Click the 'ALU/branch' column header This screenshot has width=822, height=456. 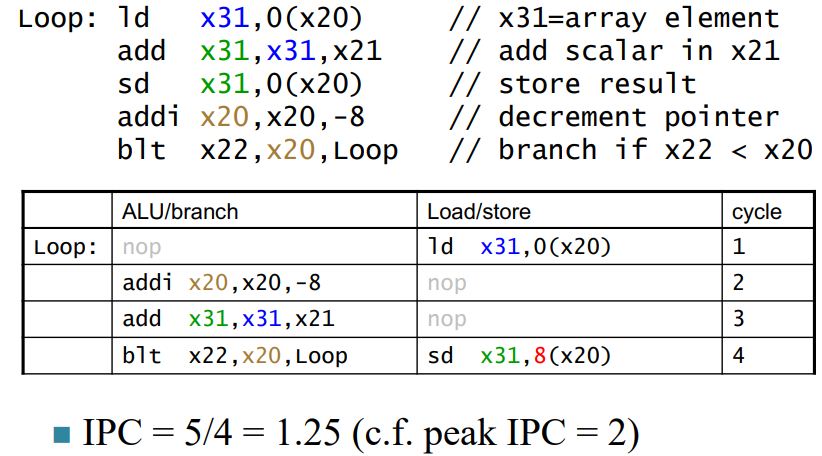[180, 211]
